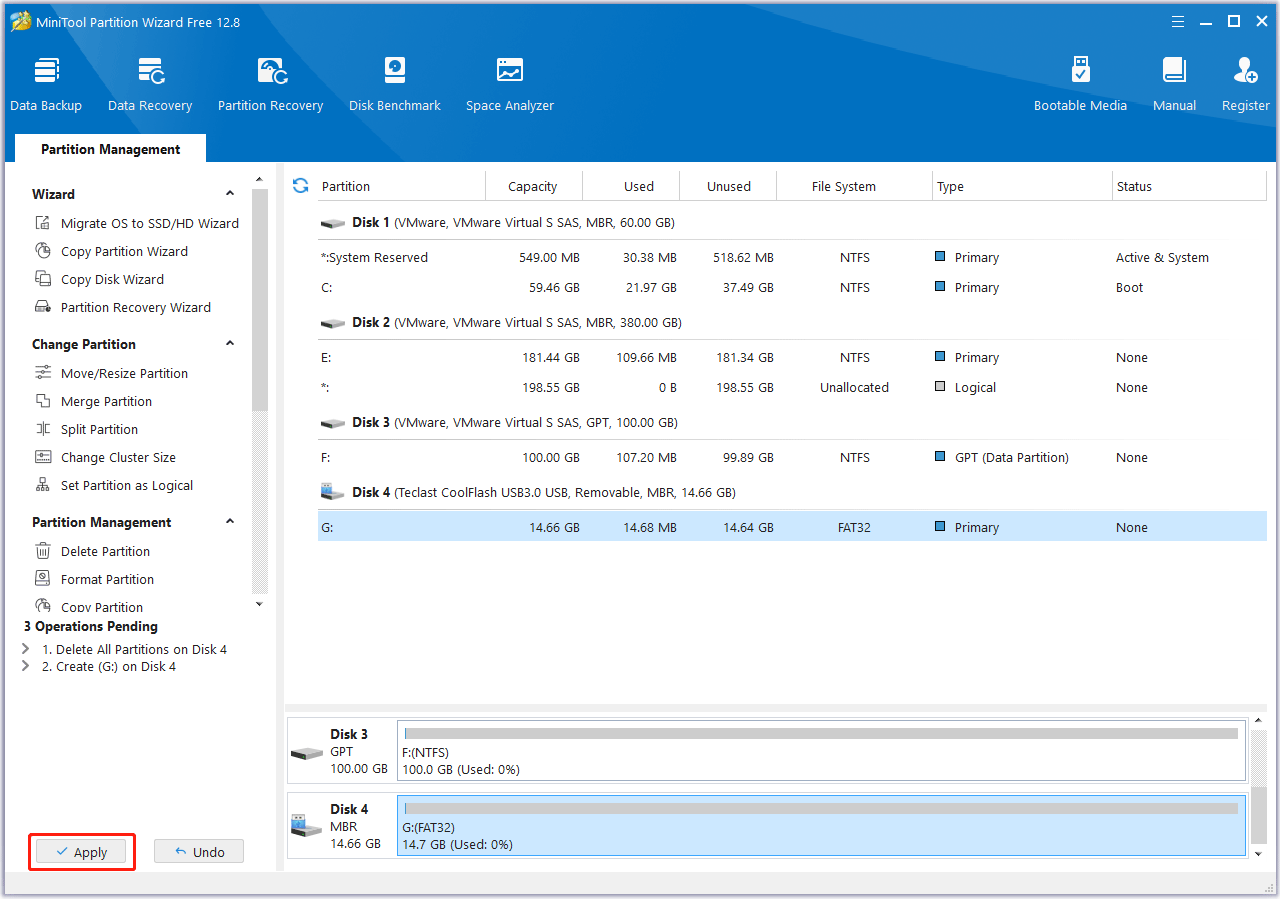Viewport: 1280px width, 899px height.
Task: Choose Split Partition
Action: (x=87, y=429)
